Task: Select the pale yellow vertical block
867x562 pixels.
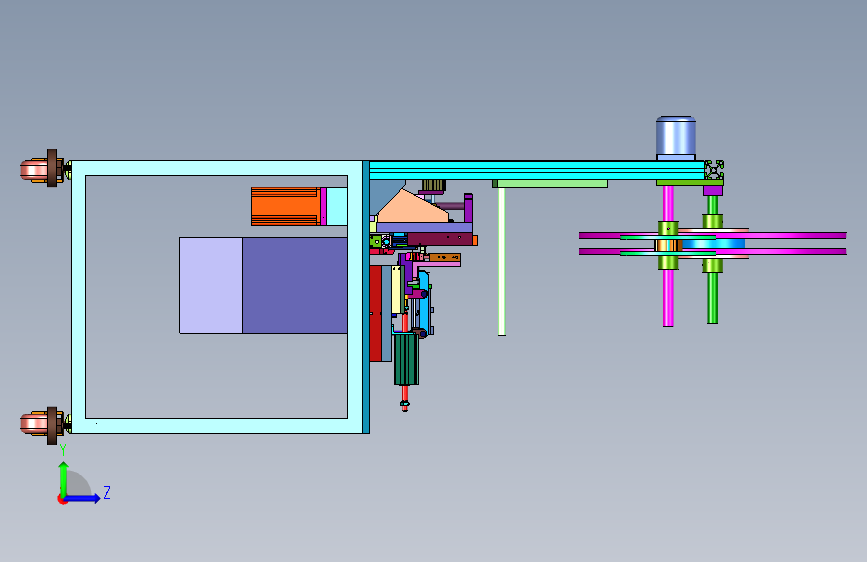Action: (396, 290)
